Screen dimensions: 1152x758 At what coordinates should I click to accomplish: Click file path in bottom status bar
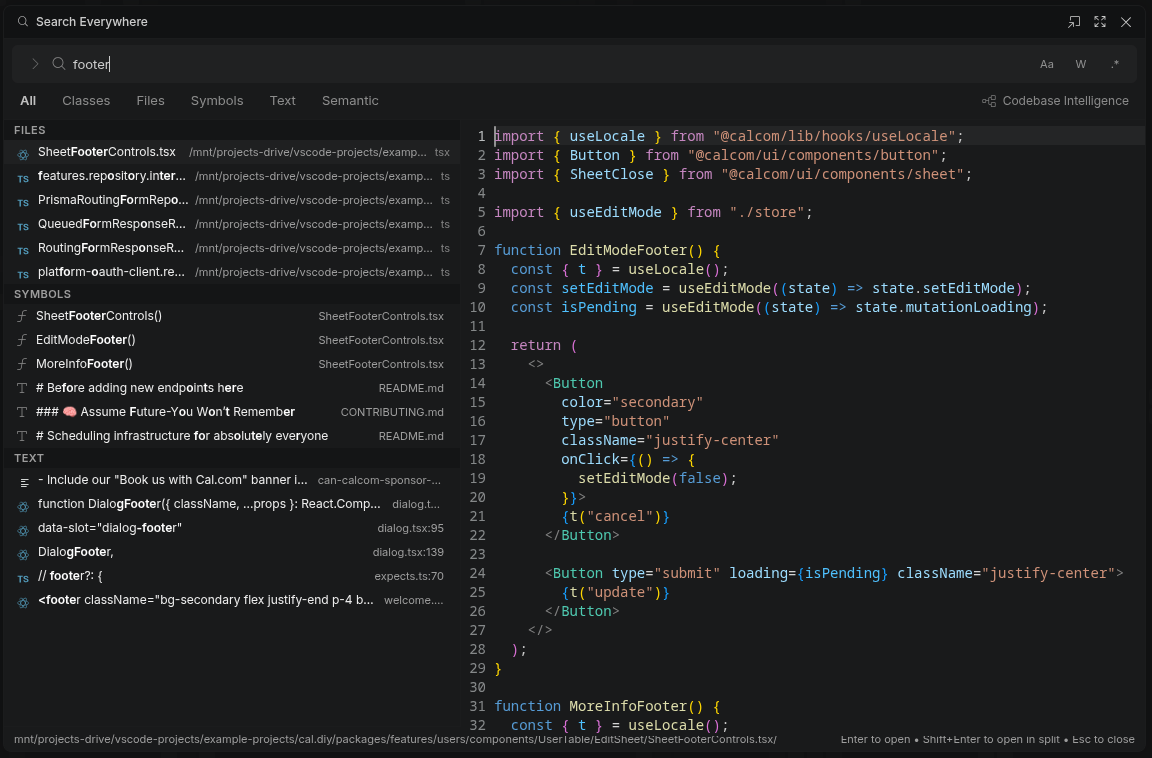[x=395, y=740]
